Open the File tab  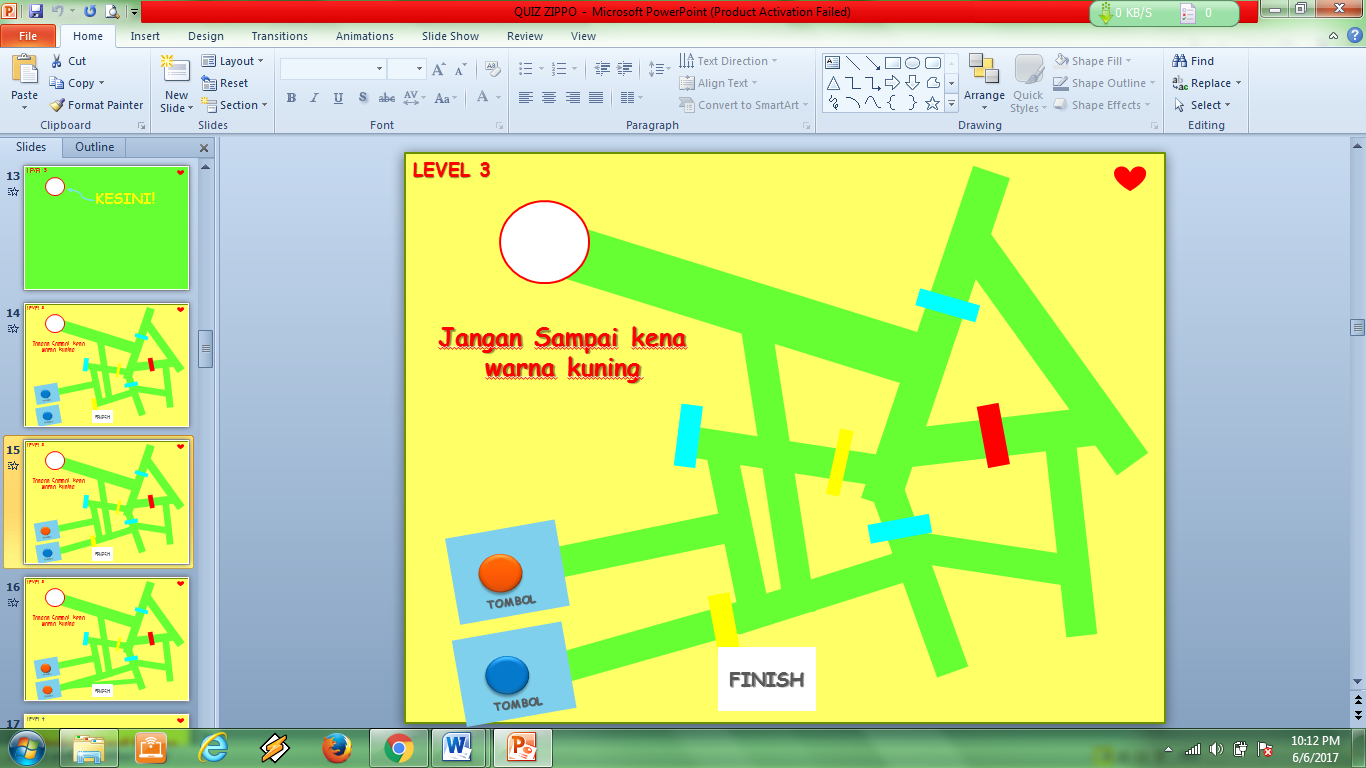(x=28, y=36)
